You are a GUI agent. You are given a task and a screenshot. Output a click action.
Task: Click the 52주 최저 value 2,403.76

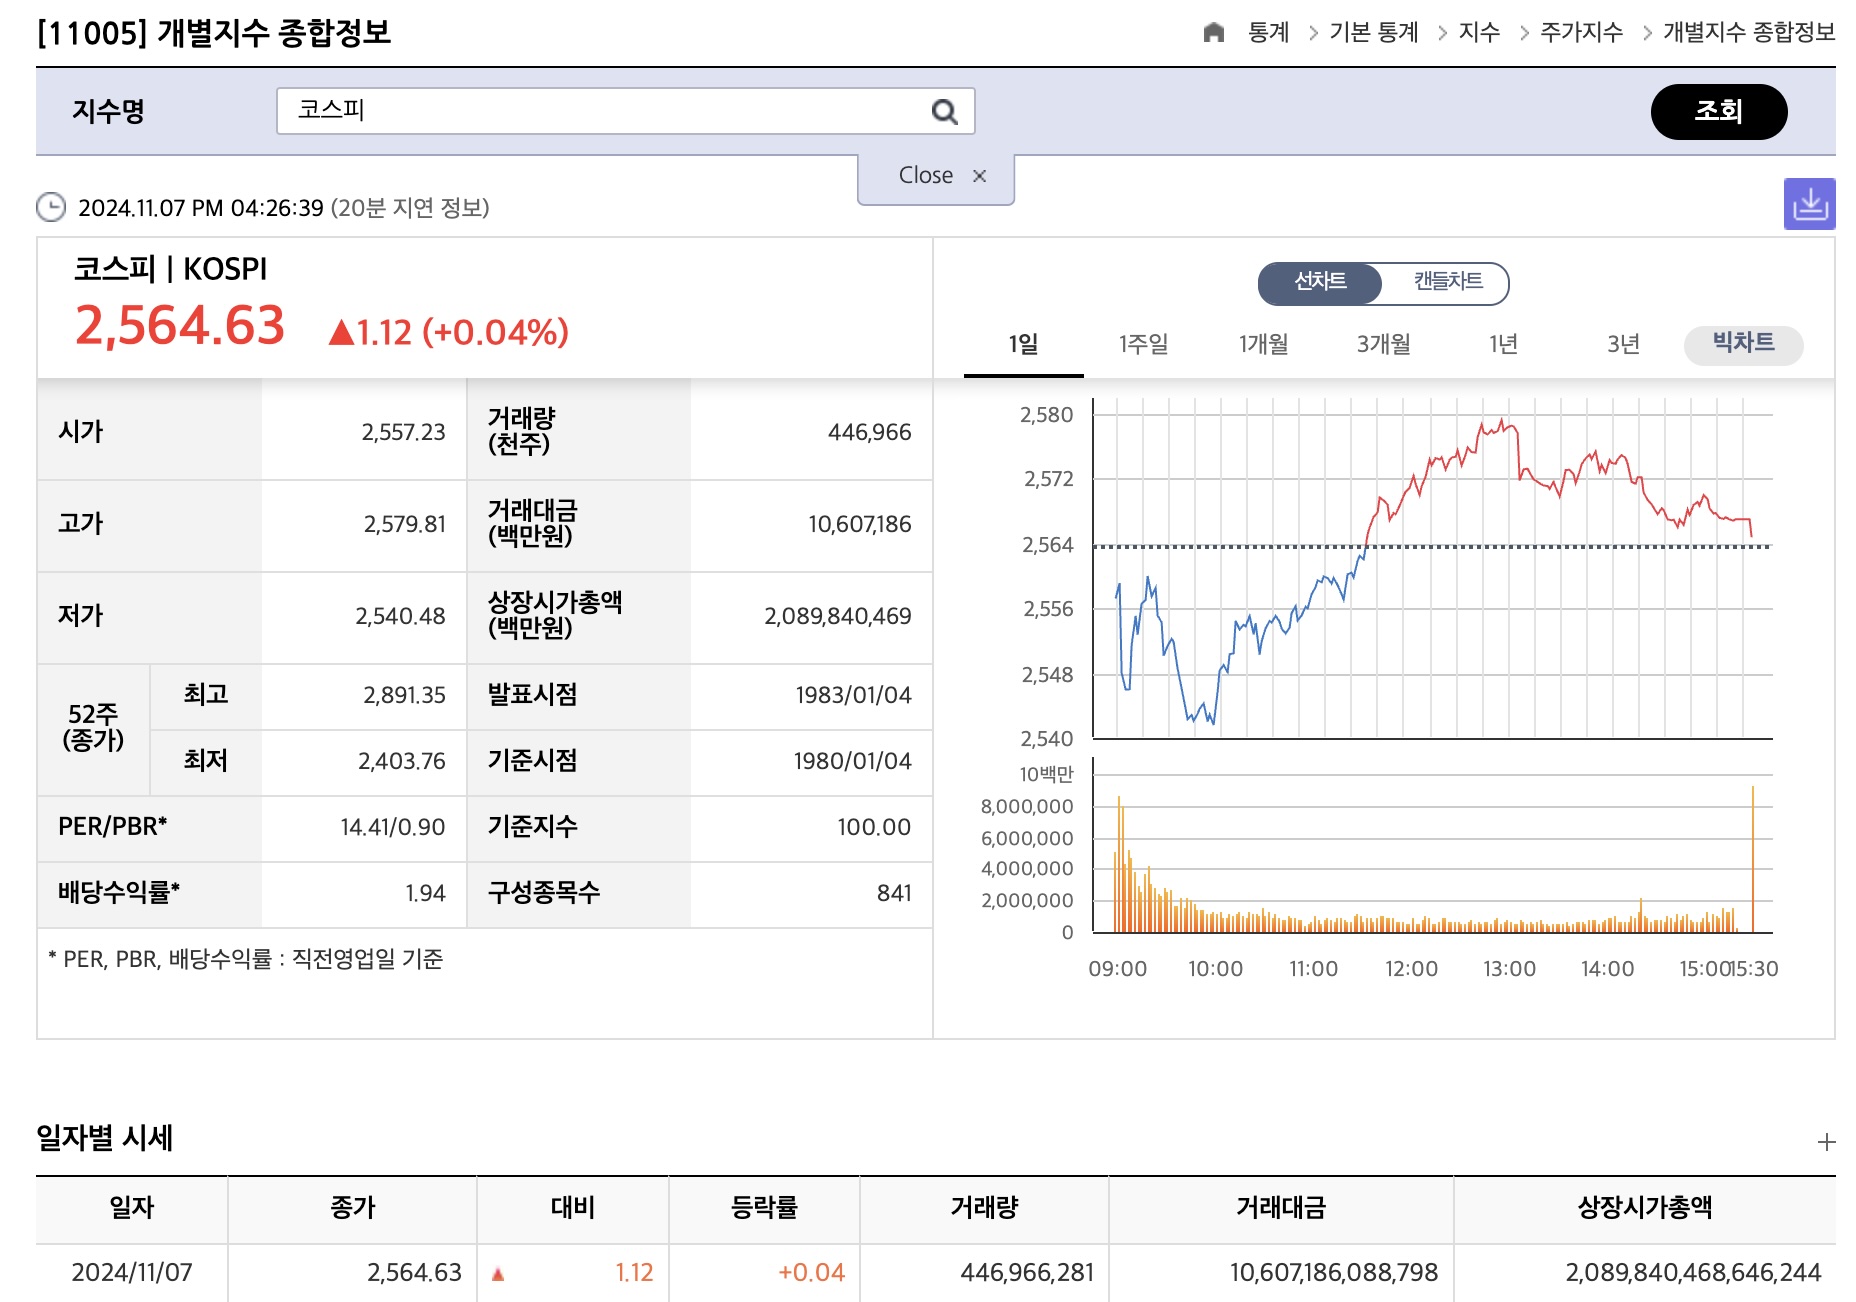tap(401, 761)
